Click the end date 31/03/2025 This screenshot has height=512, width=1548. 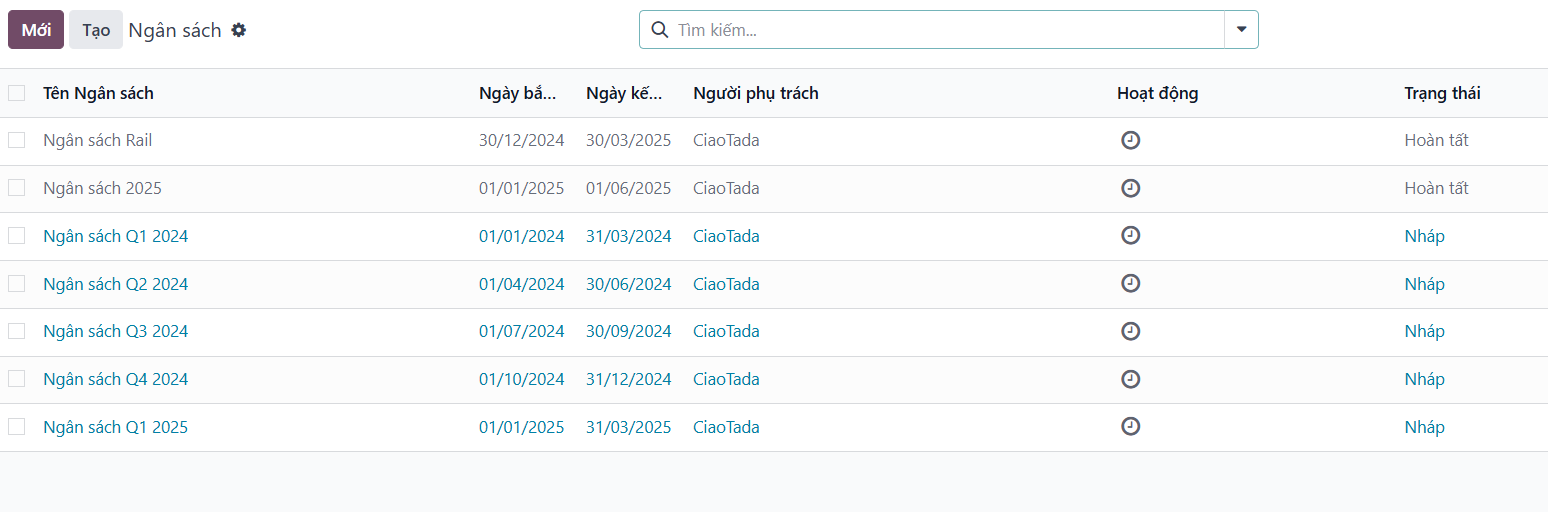point(628,427)
